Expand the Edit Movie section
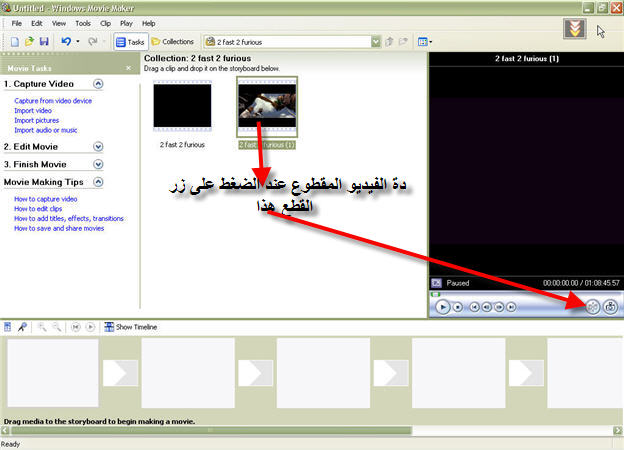The height and width of the screenshot is (450, 624). 98,146
